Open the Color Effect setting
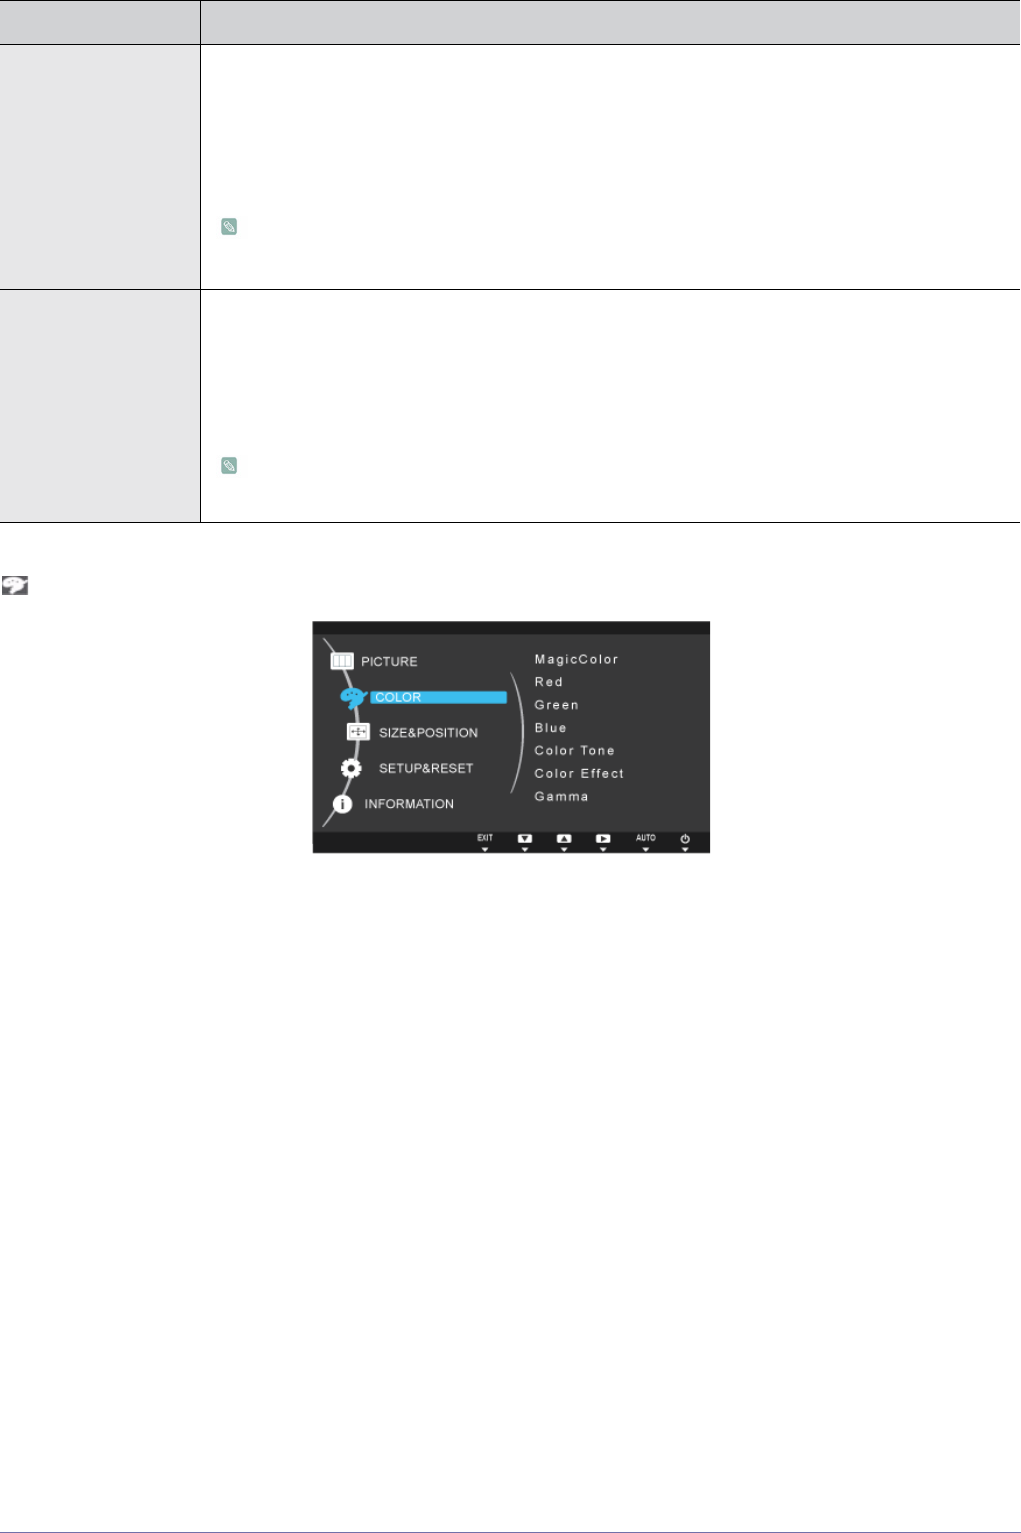The height and width of the screenshot is (1533, 1021). pyautogui.click(x=579, y=774)
